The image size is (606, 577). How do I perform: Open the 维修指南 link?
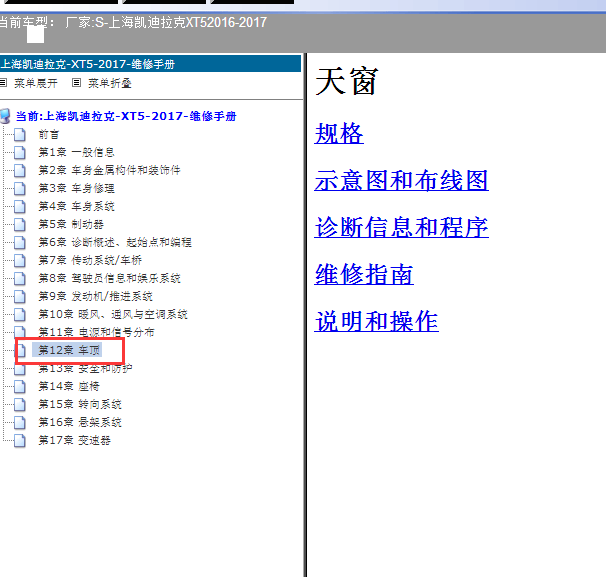point(364,274)
